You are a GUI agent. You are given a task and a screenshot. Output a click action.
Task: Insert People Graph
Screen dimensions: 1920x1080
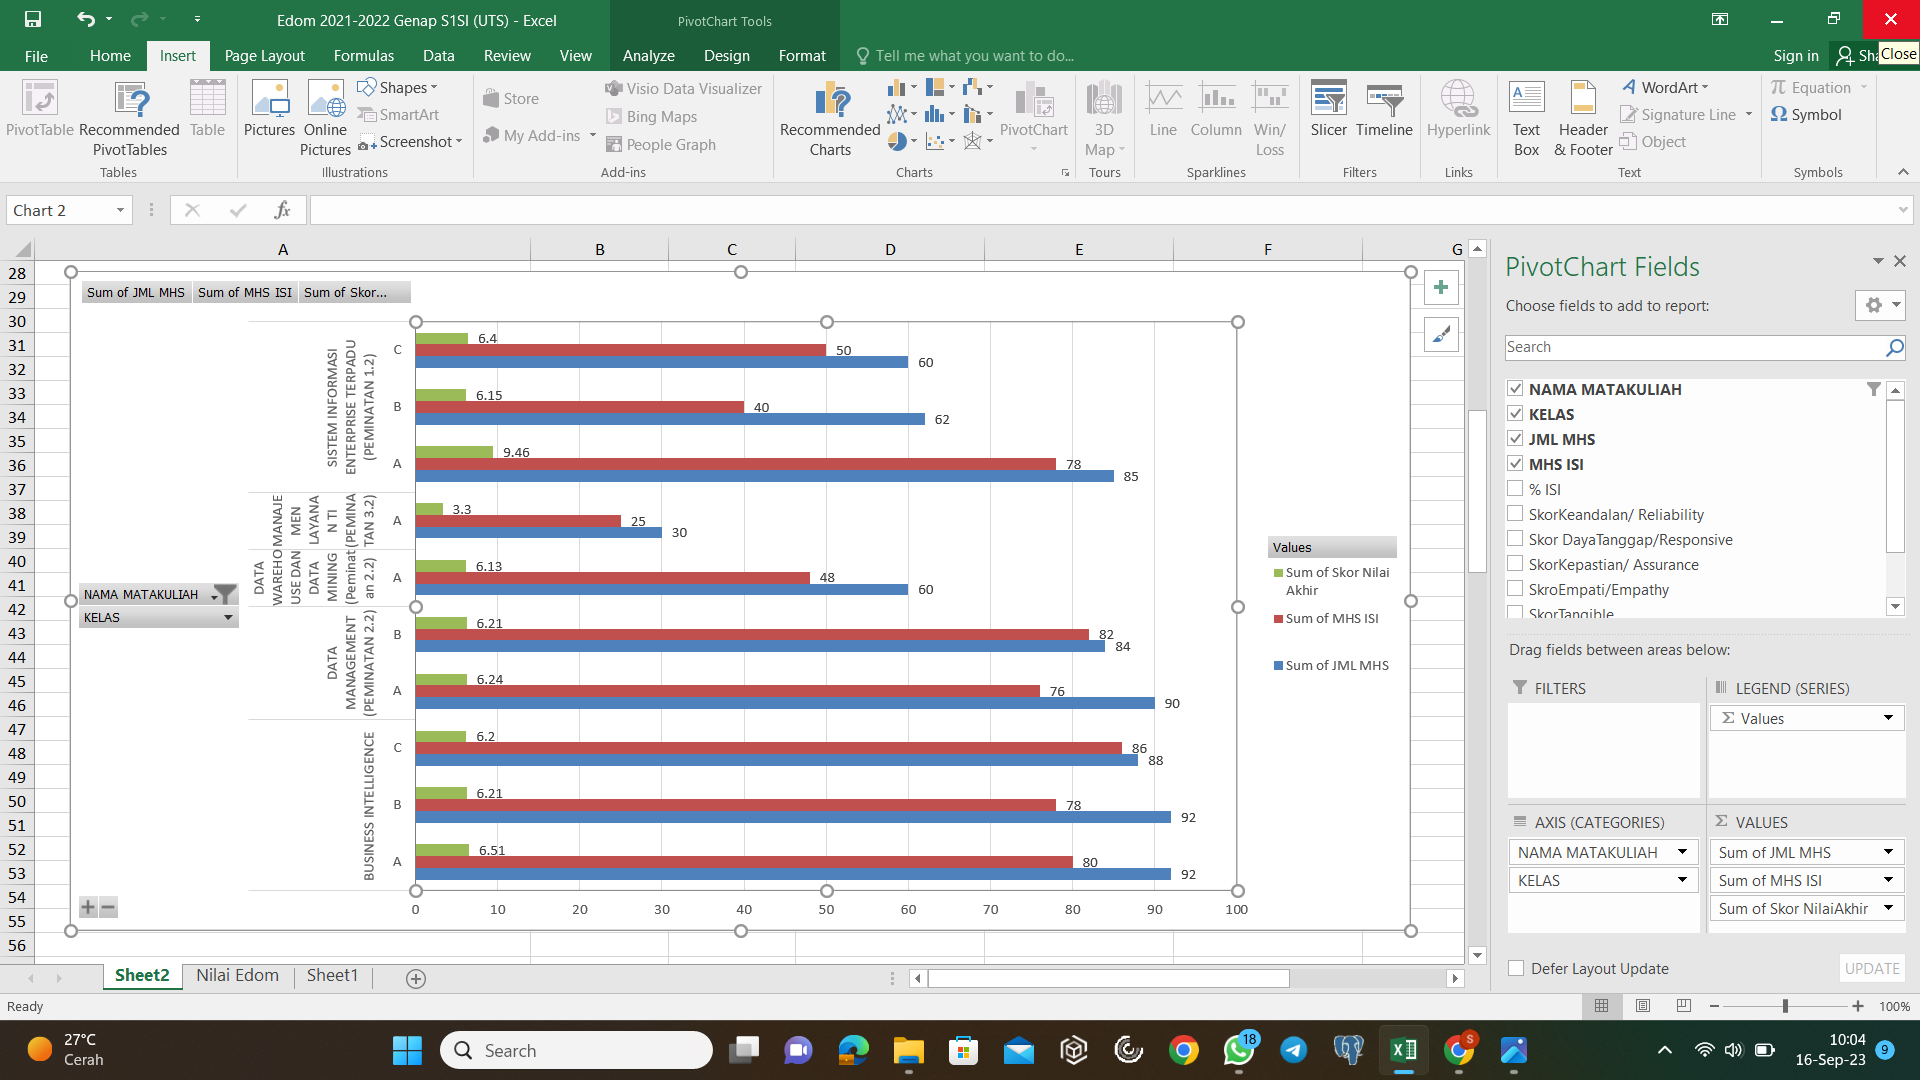[661, 144]
